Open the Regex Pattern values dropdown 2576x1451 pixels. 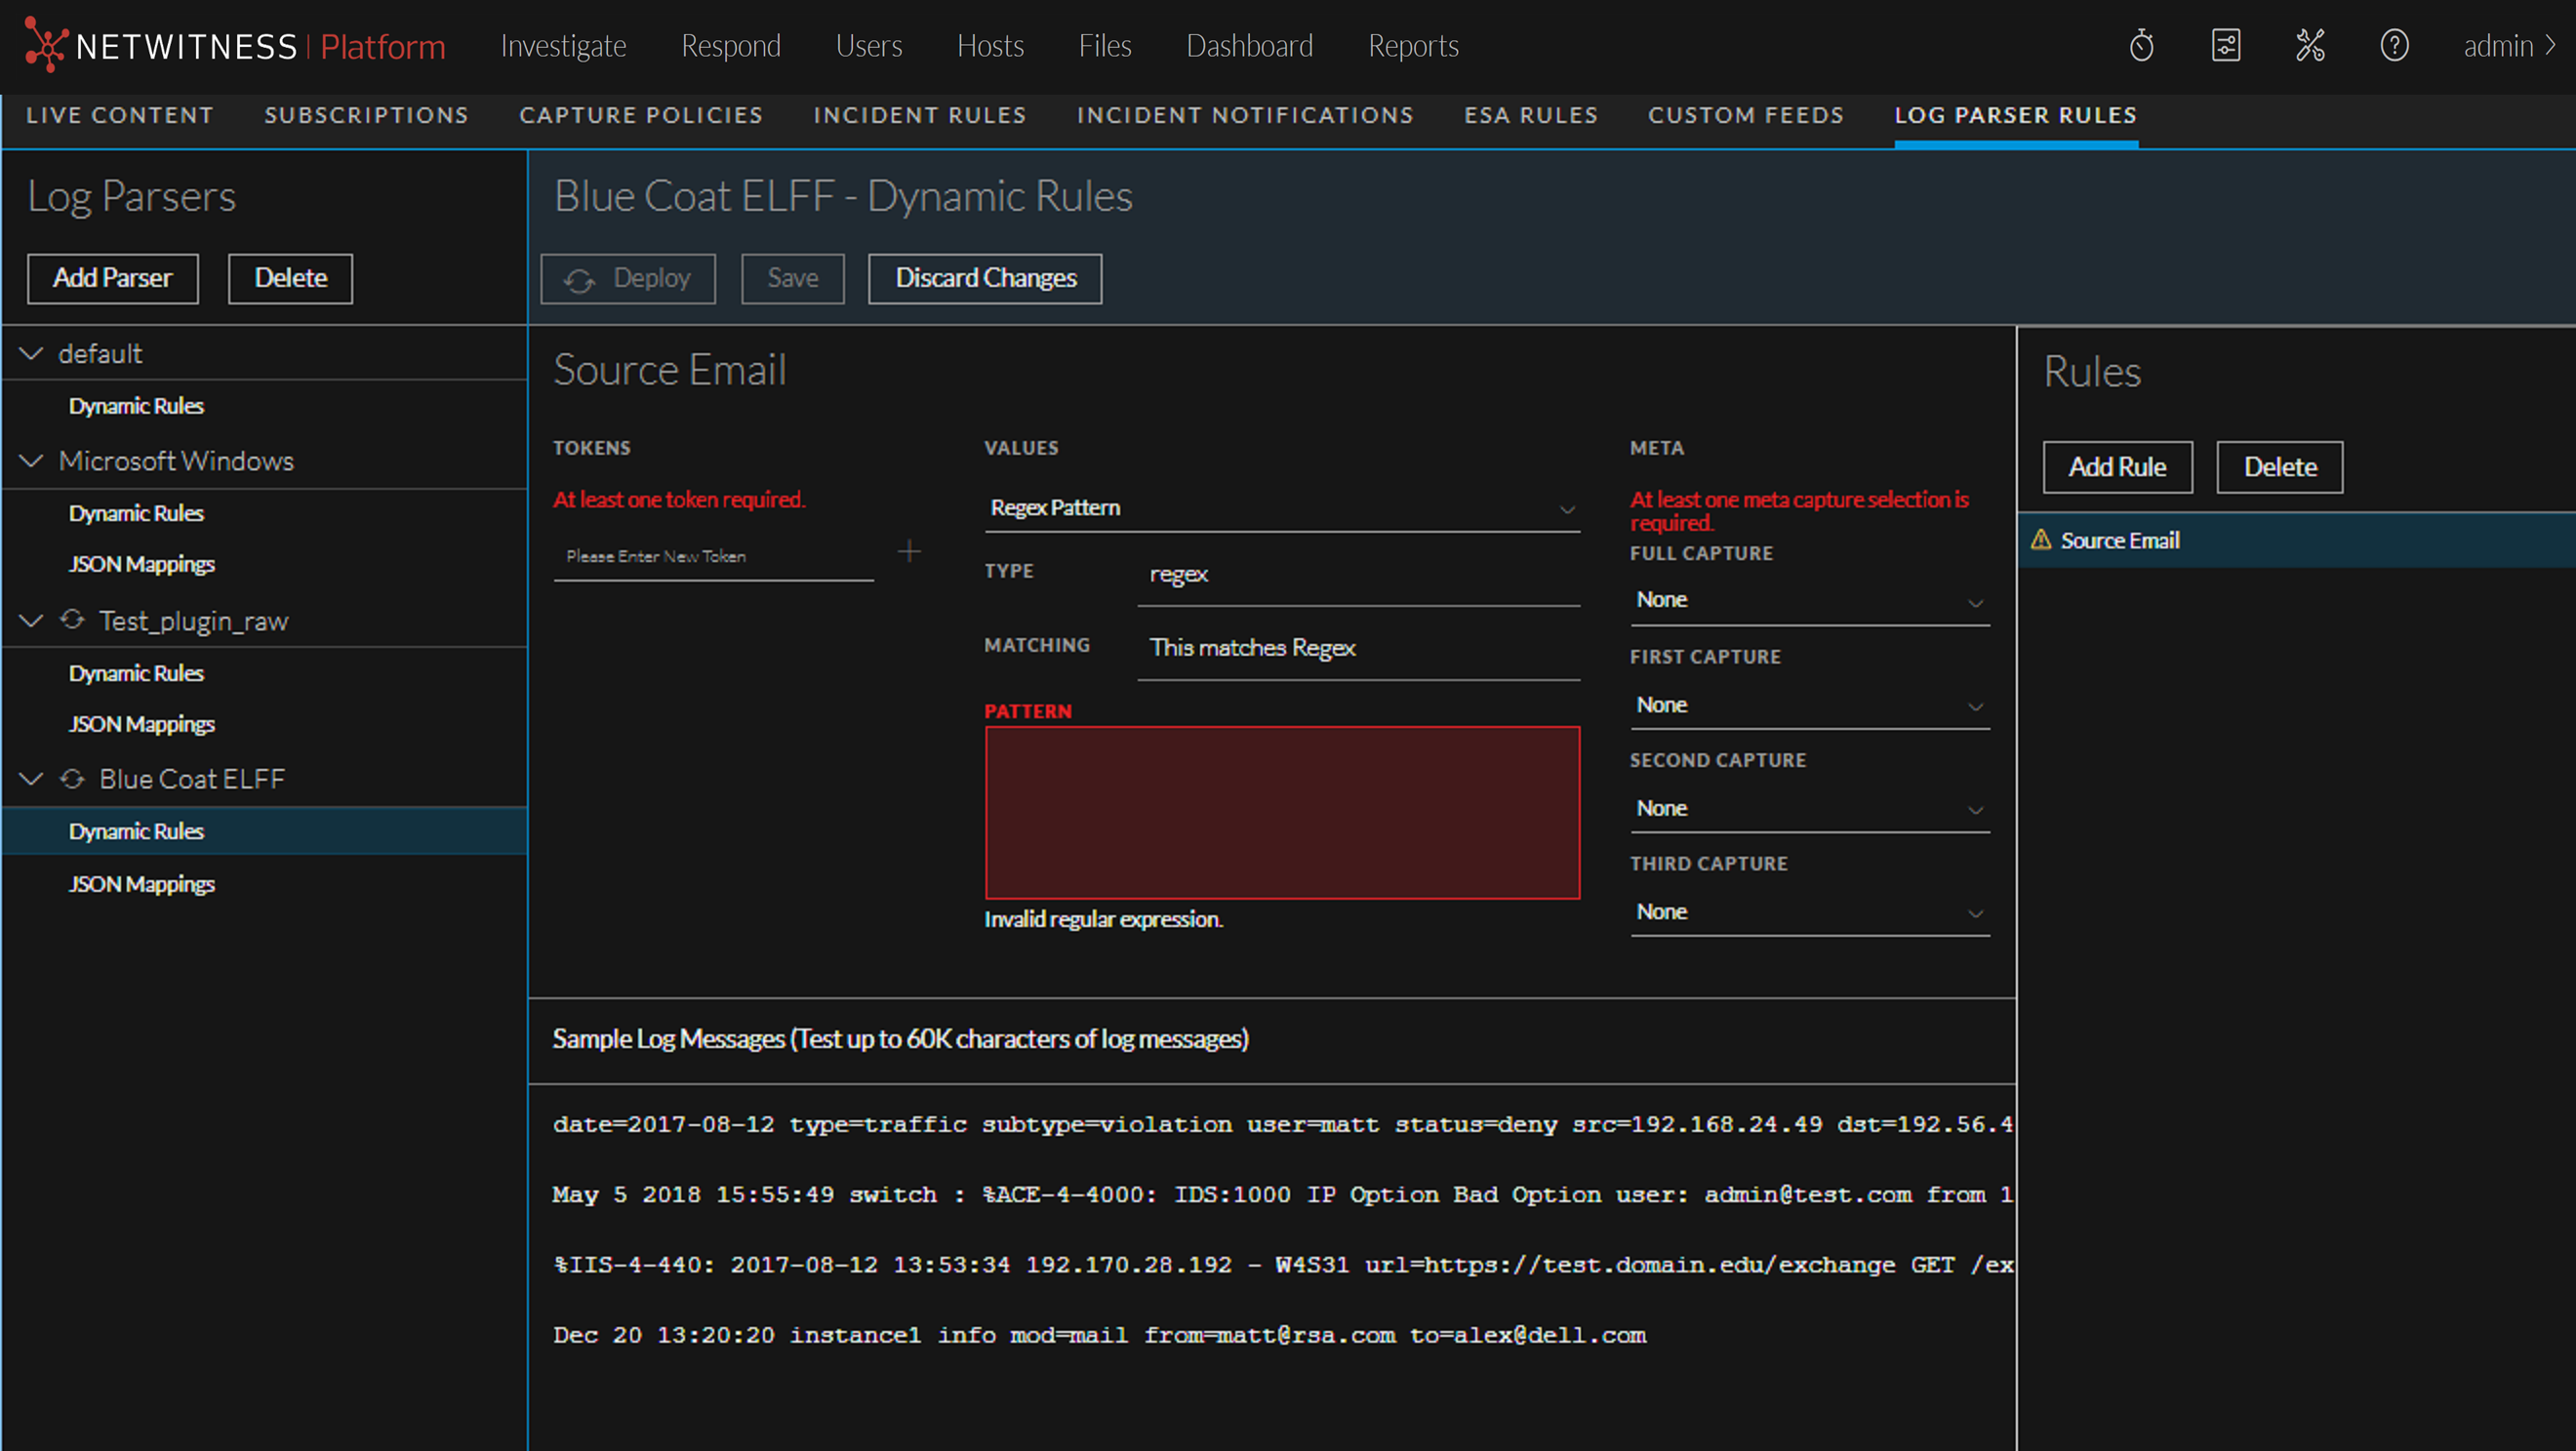(x=1281, y=508)
